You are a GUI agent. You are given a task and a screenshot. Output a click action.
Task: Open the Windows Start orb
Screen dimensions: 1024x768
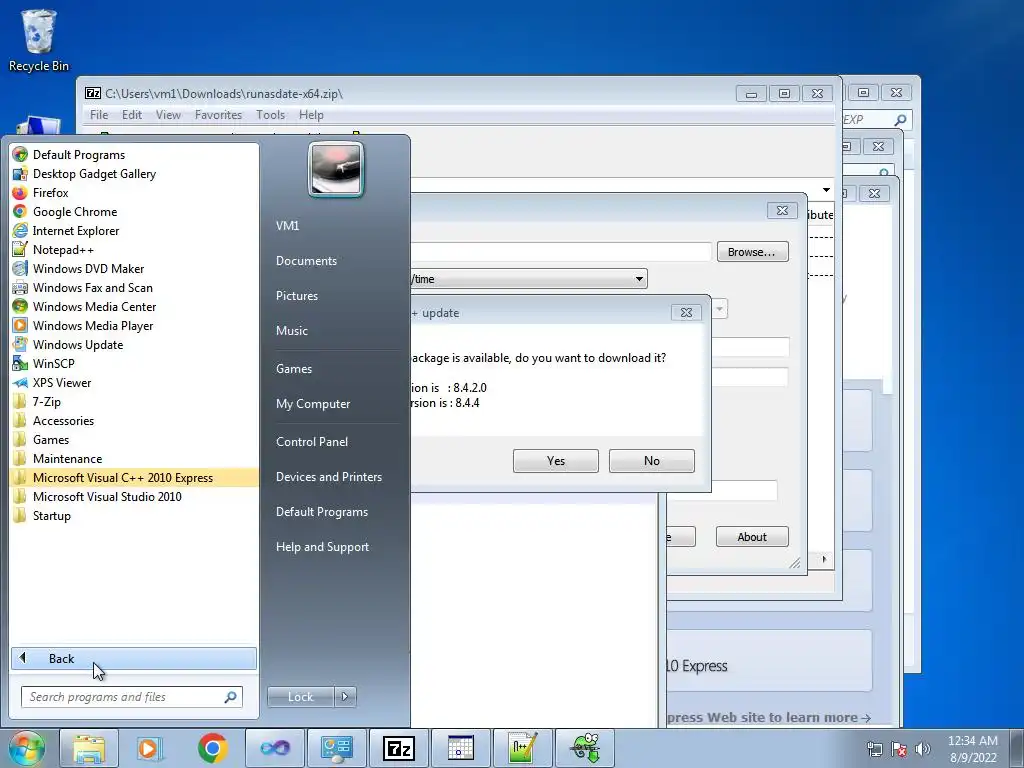26,748
